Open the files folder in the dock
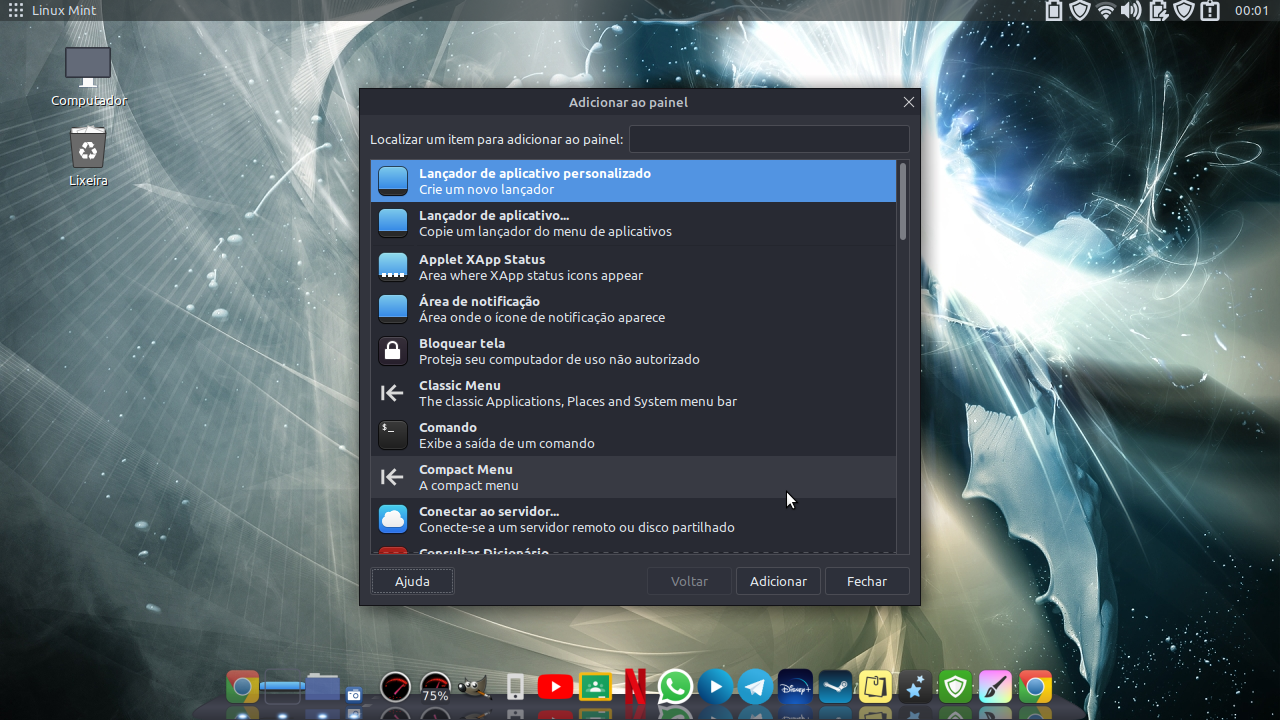 pos(323,687)
